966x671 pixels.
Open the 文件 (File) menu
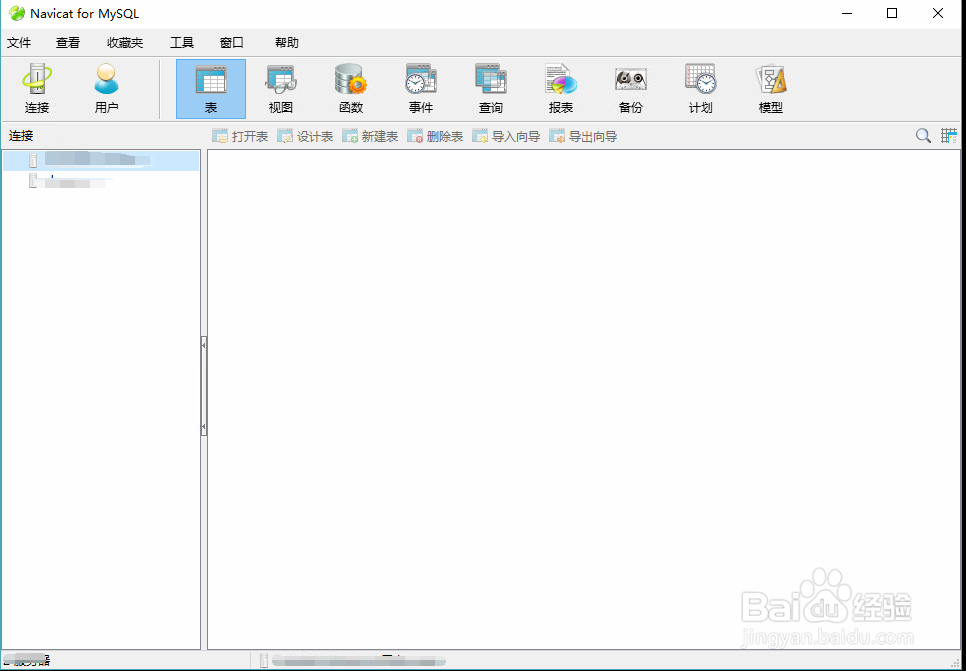click(19, 43)
